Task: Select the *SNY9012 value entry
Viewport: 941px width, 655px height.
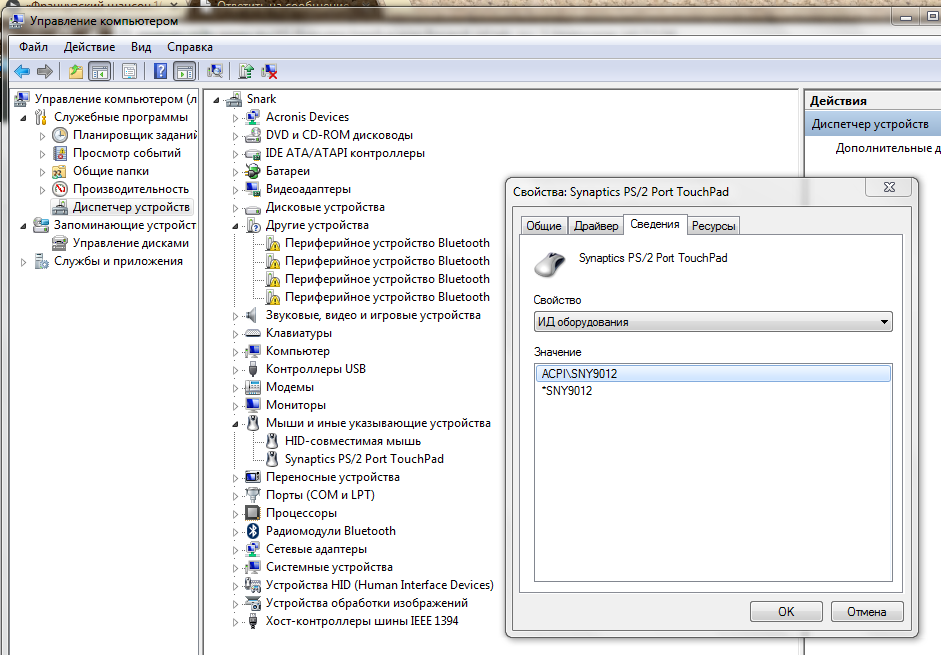Action: pos(567,391)
